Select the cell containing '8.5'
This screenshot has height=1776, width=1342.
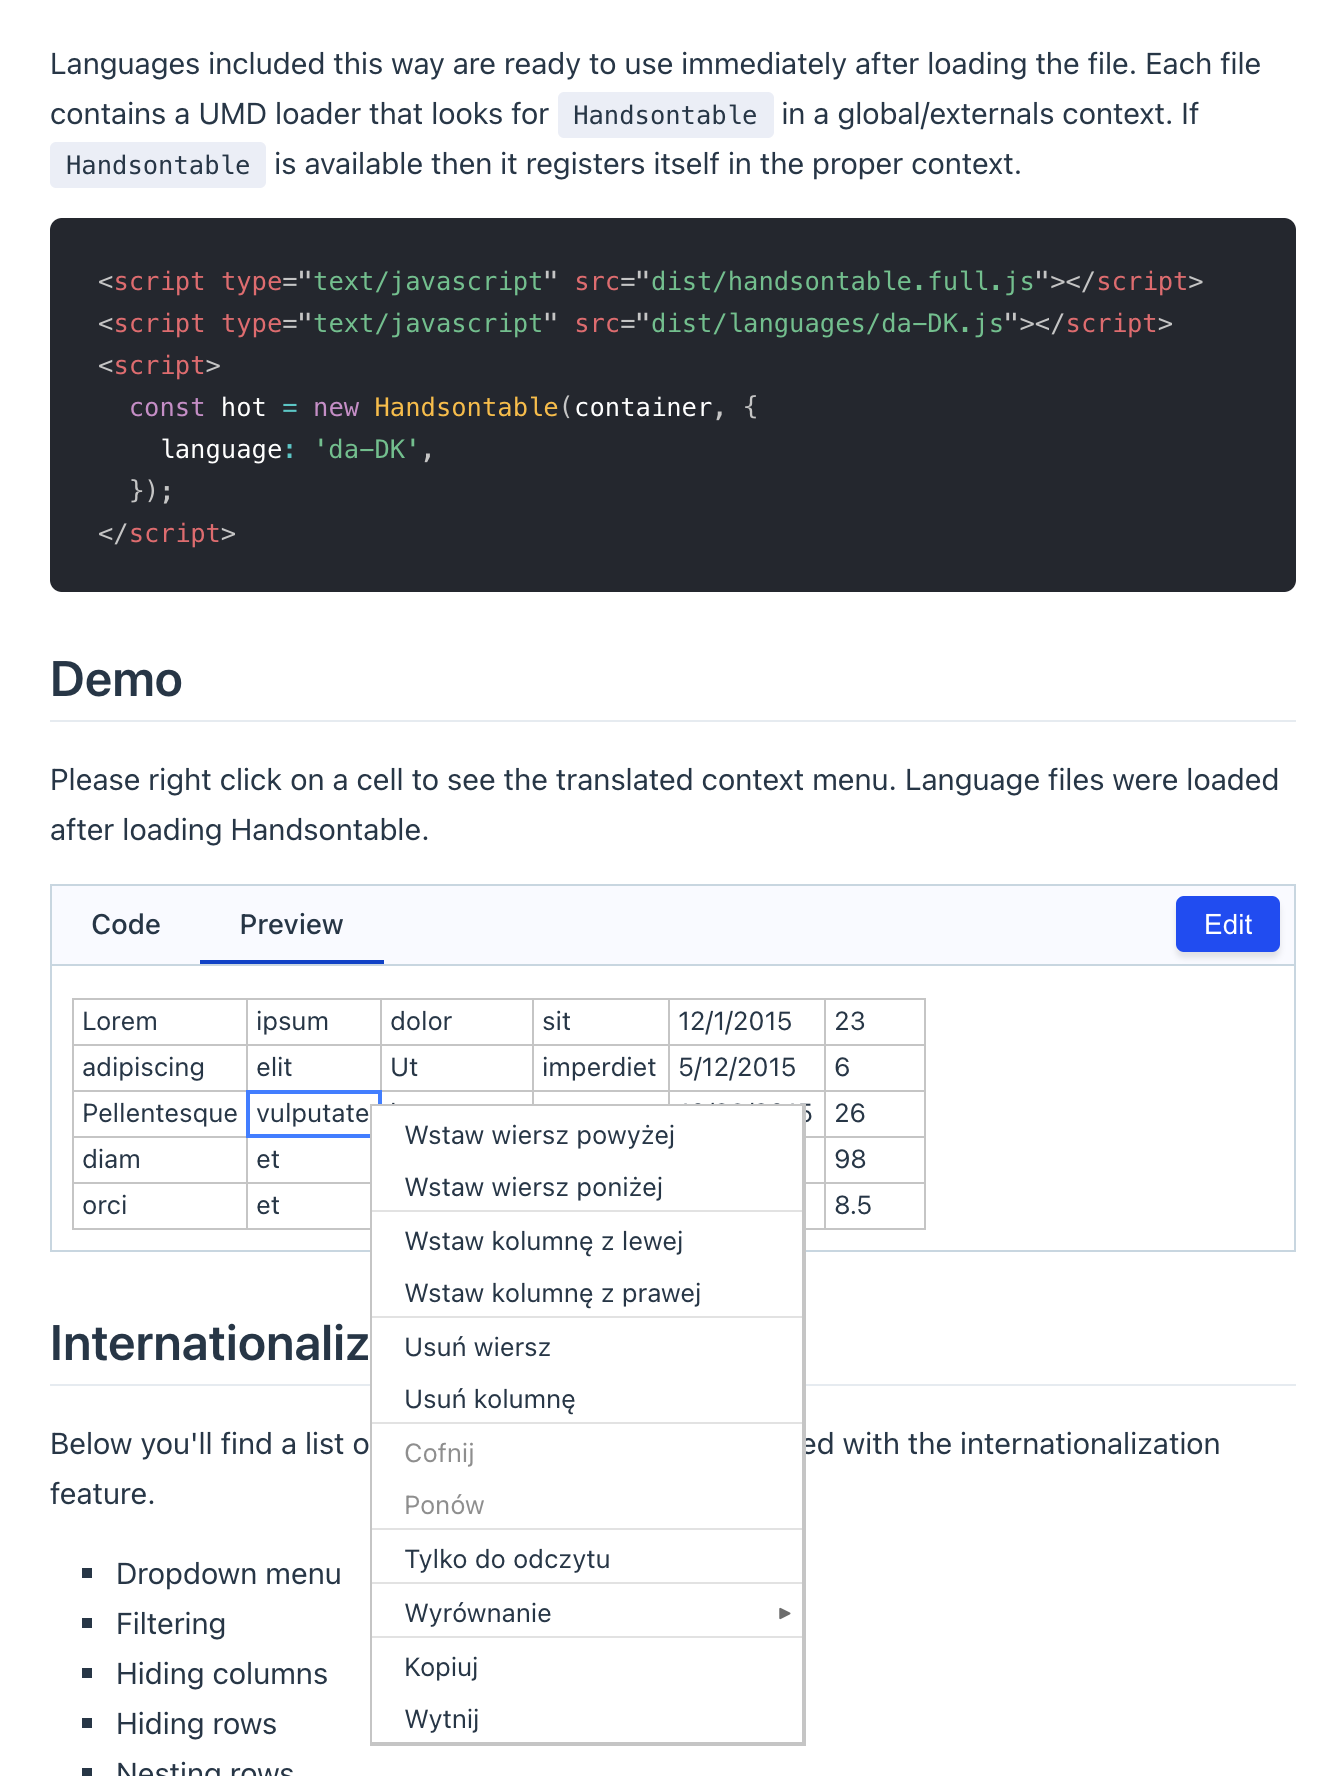pos(875,1205)
